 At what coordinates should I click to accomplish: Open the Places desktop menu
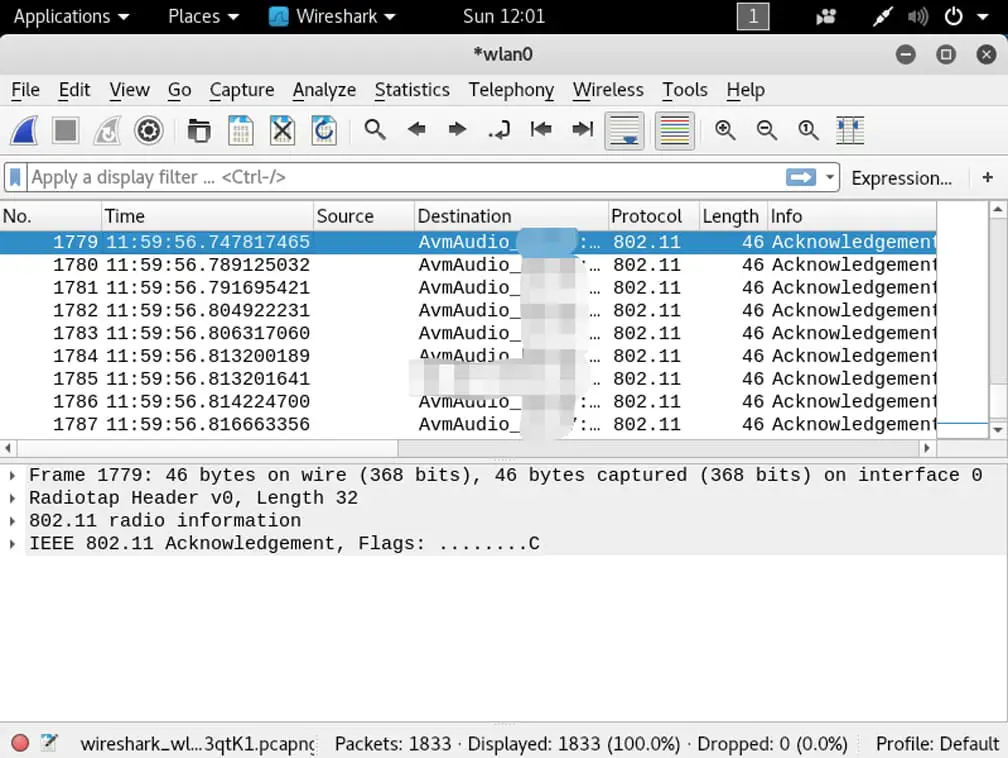pos(203,16)
